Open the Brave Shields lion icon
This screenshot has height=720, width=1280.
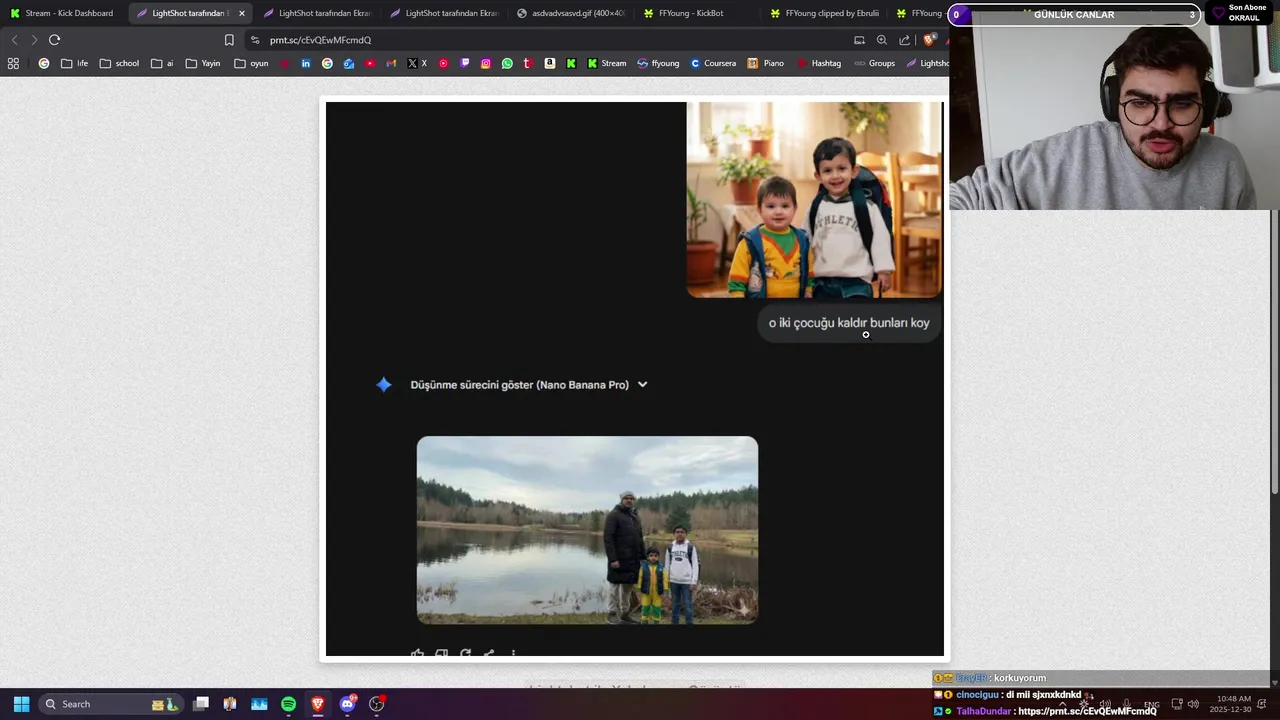929,40
